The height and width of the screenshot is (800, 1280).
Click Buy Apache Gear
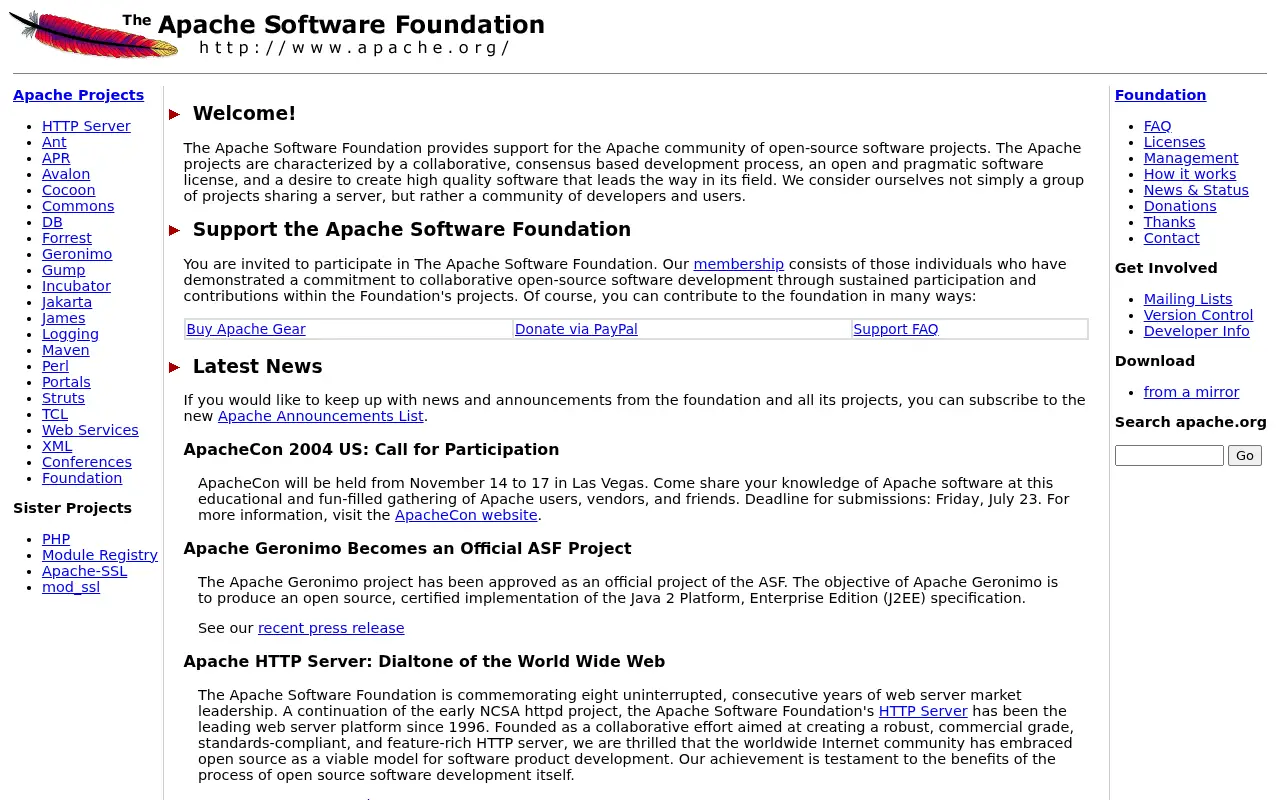point(246,329)
